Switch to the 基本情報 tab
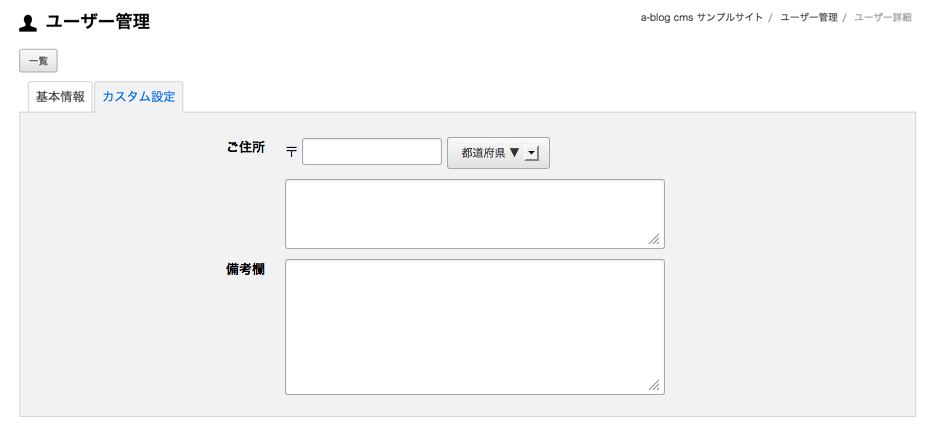The height and width of the screenshot is (431, 938). [60, 98]
